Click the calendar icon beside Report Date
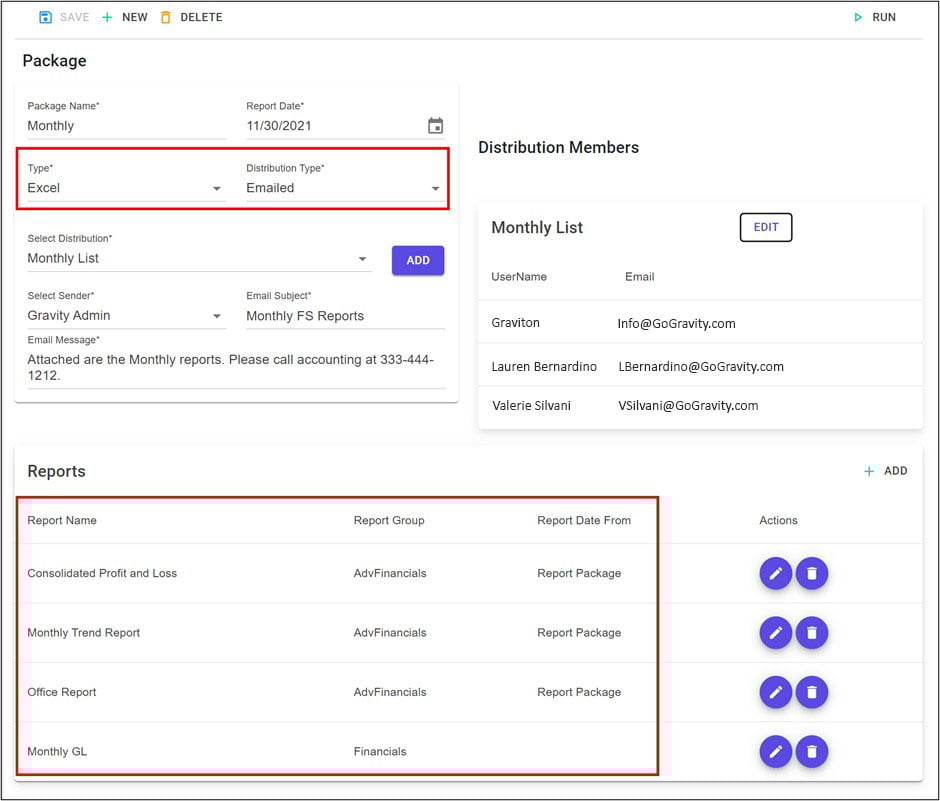Screen dimensions: 940x801 click(x=435, y=126)
